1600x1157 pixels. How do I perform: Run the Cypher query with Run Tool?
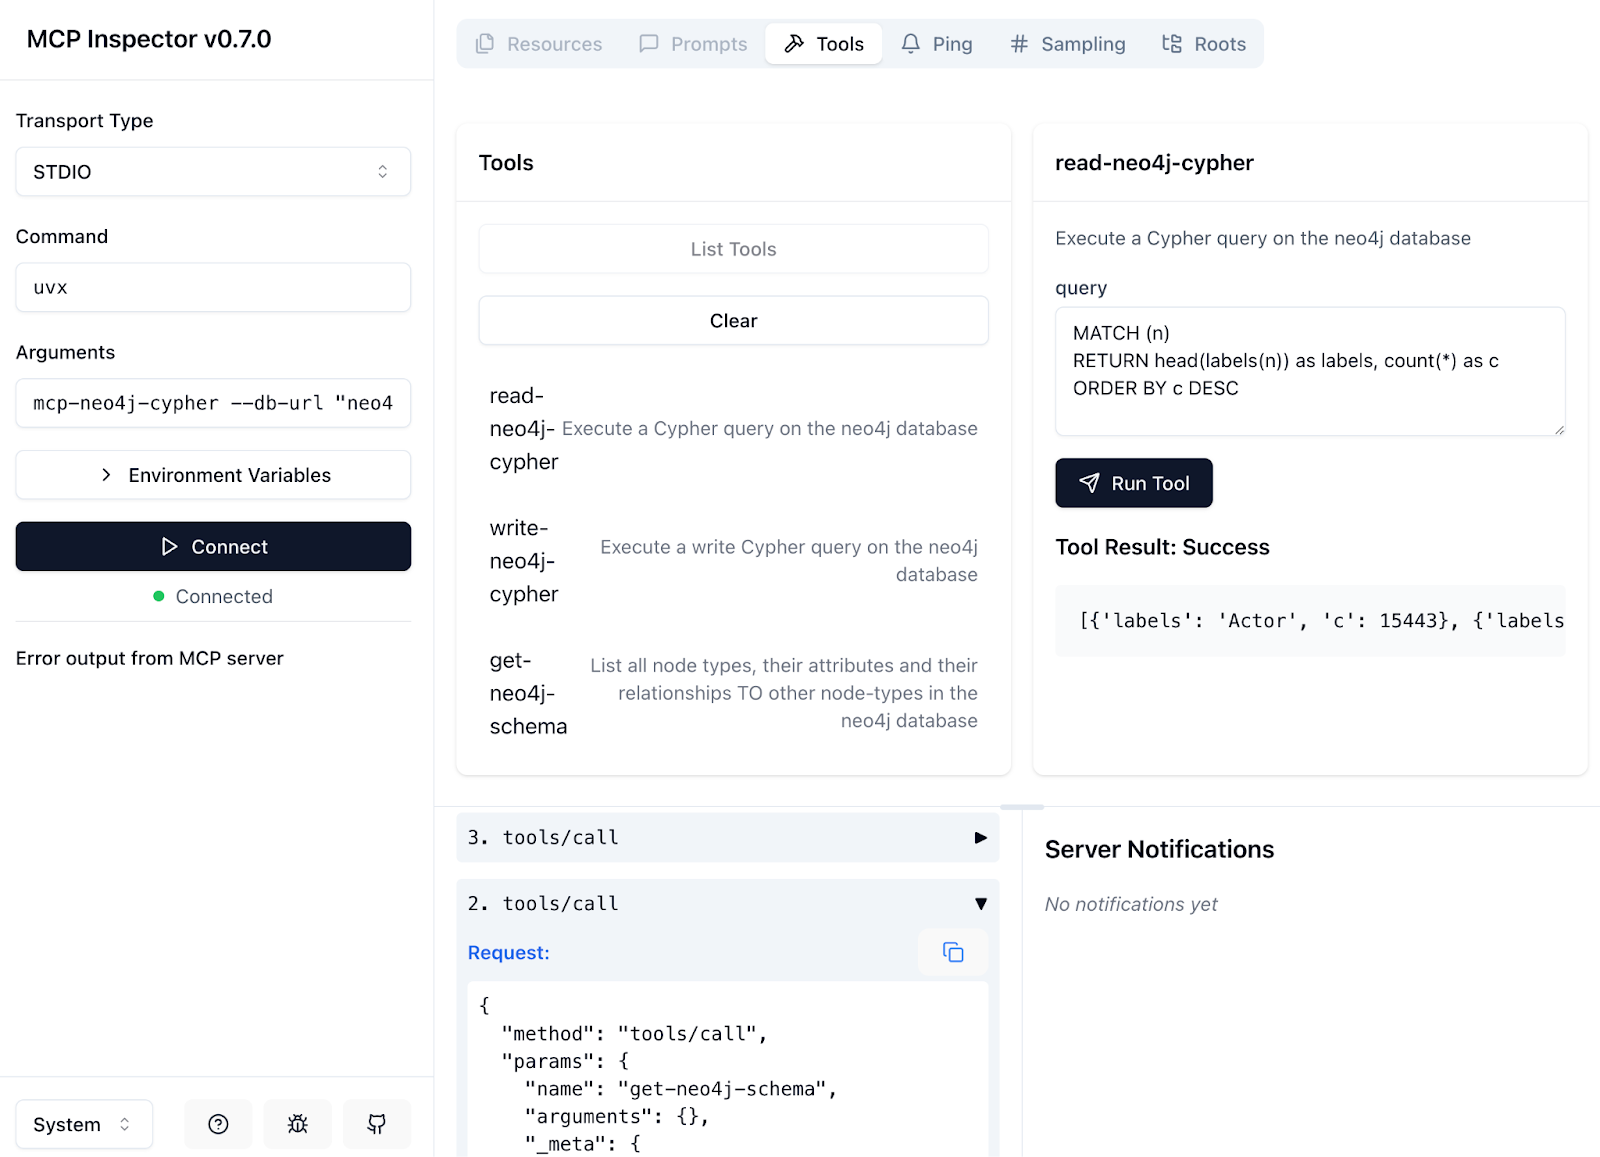(1133, 483)
